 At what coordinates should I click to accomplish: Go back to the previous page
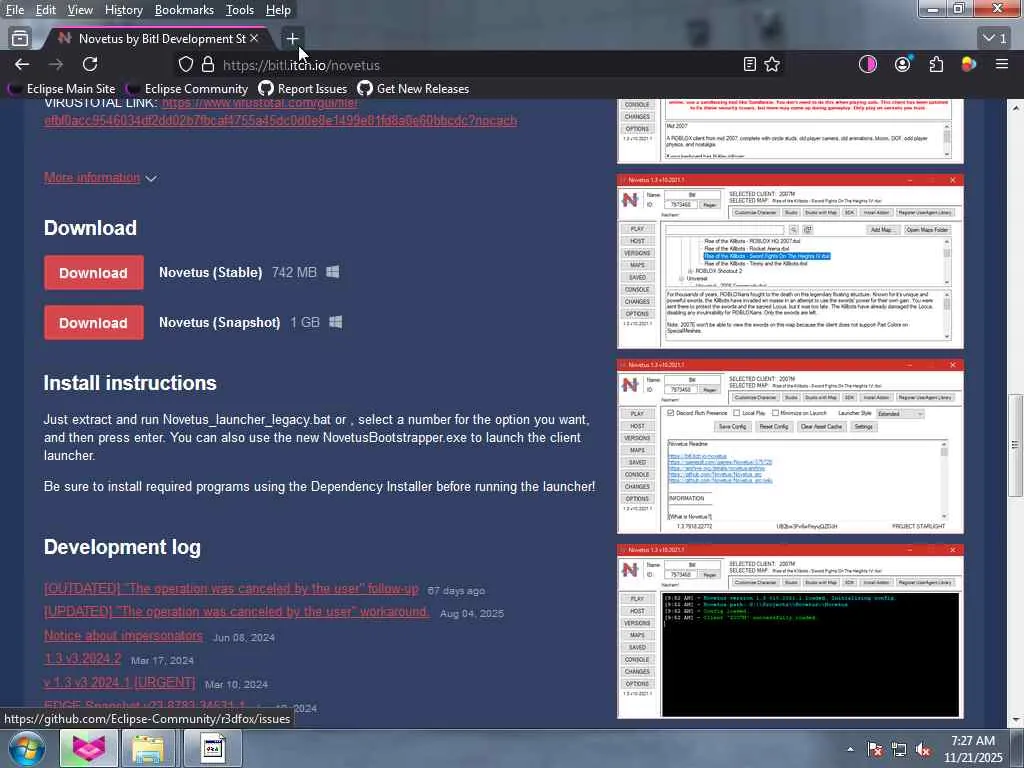point(22,64)
